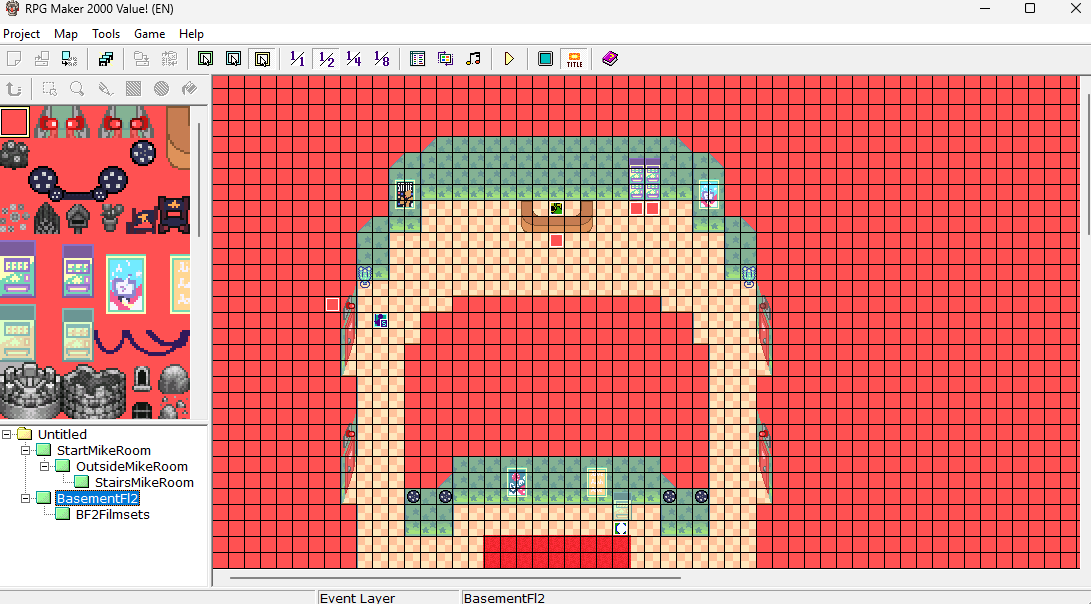The image size is (1091, 604).
Task: Toggle the Show Title icon
Action: [x=574, y=59]
